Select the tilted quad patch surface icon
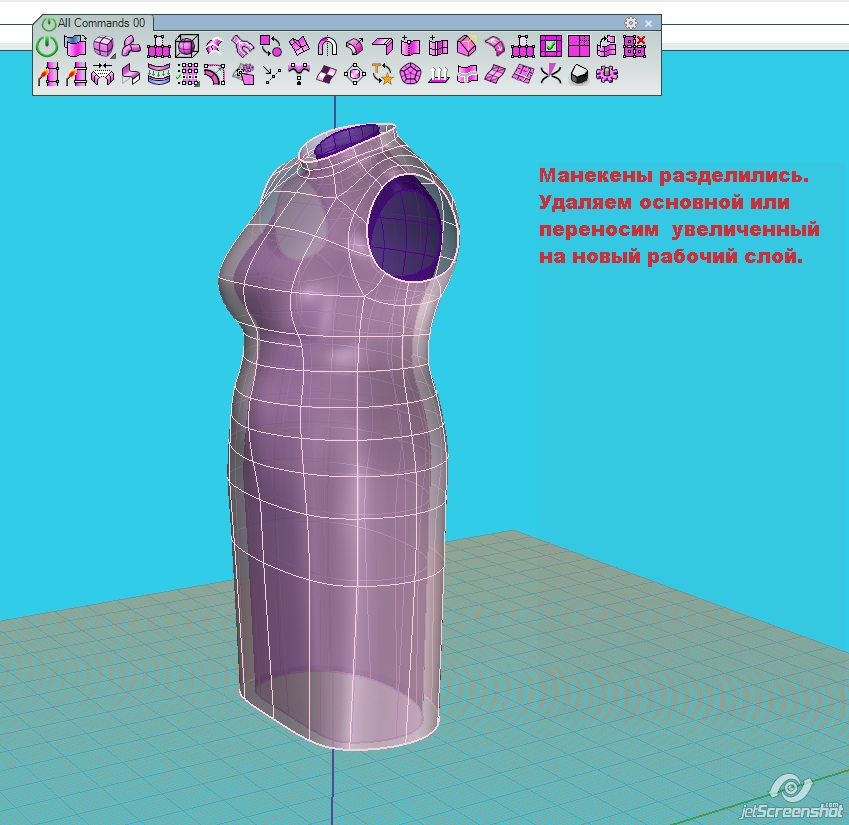The image size is (849, 825). pos(495,74)
